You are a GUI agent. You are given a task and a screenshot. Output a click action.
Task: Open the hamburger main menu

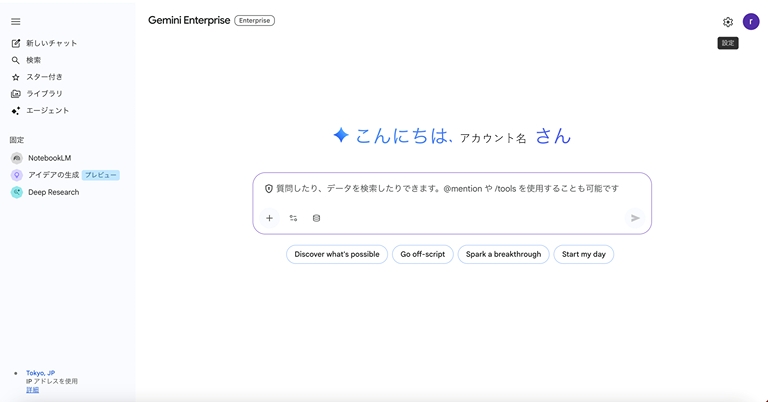point(16,22)
